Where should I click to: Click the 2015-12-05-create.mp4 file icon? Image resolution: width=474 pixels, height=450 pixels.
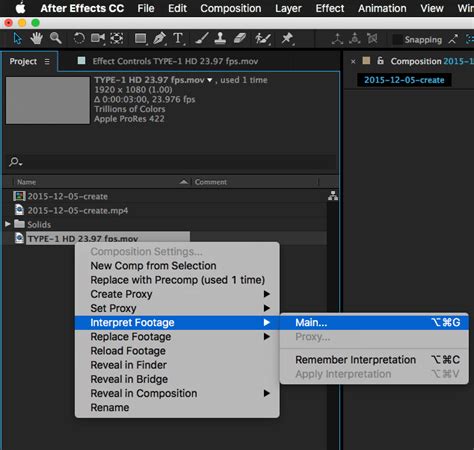[x=20, y=210]
